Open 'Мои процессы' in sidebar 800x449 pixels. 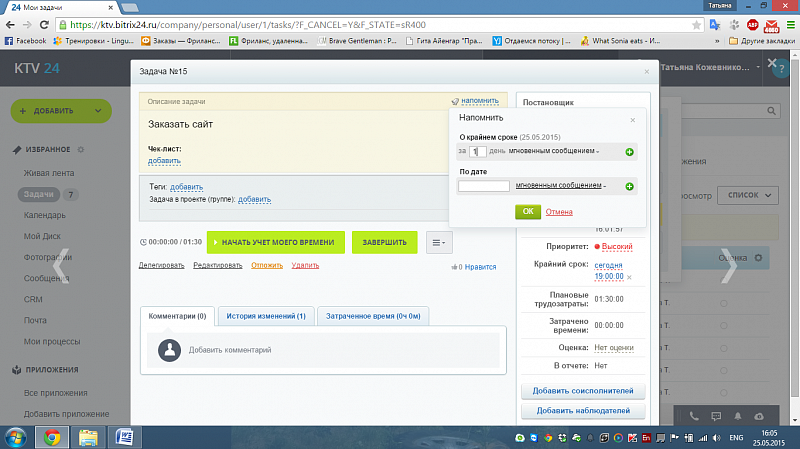(x=52, y=341)
